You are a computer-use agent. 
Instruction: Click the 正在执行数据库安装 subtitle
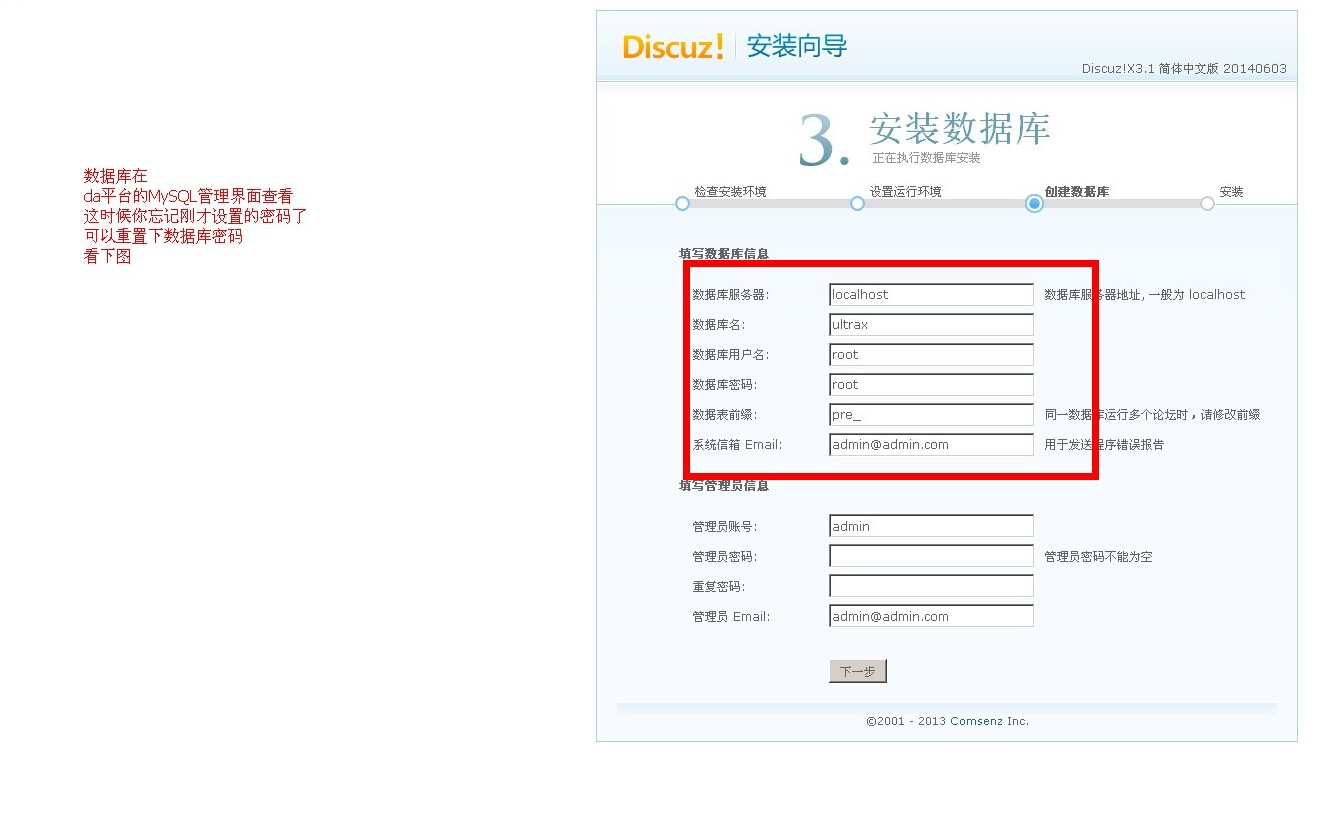926,158
